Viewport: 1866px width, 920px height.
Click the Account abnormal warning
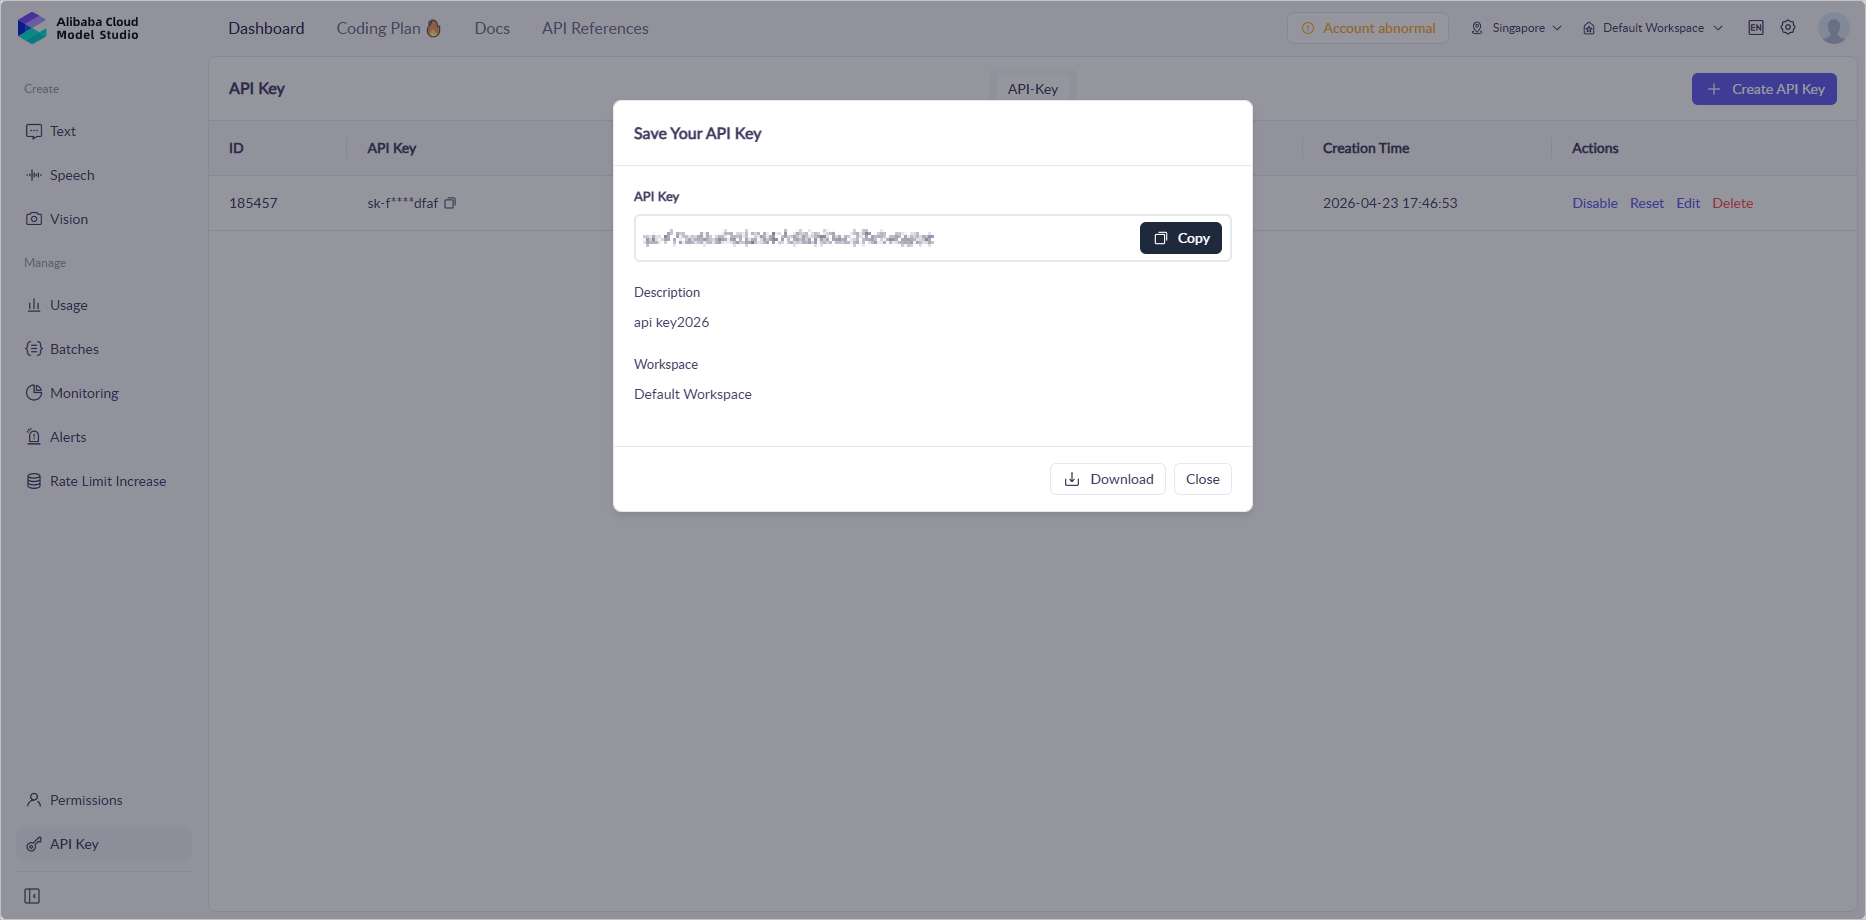coord(1367,28)
